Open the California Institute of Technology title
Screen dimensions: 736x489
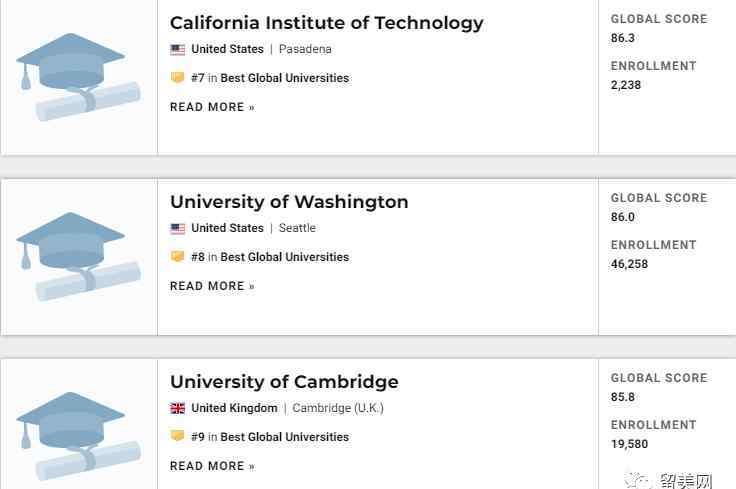click(327, 23)
